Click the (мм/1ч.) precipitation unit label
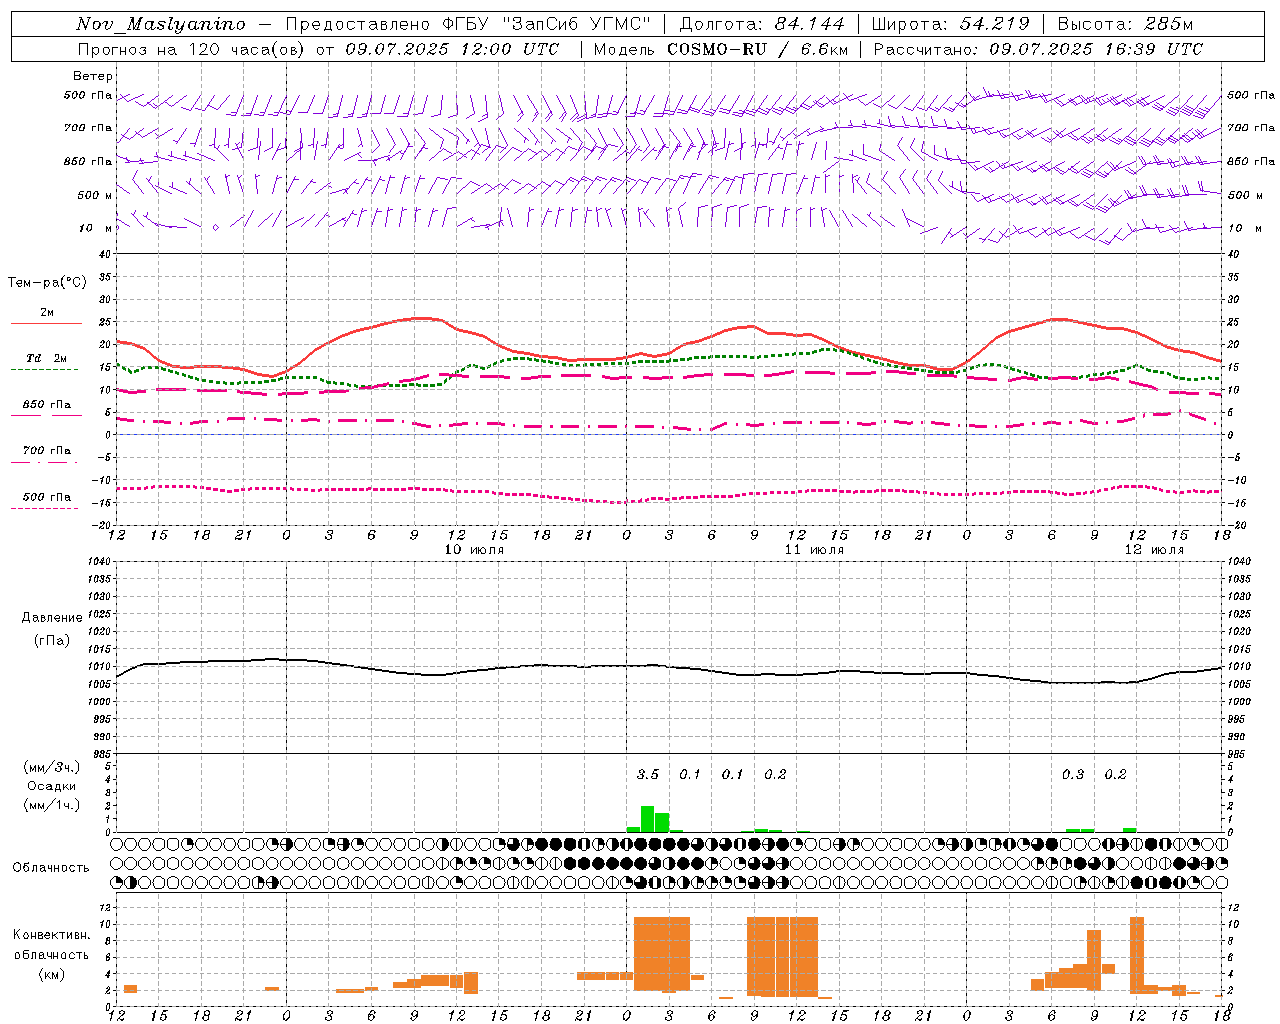 [x=52, y=805]
